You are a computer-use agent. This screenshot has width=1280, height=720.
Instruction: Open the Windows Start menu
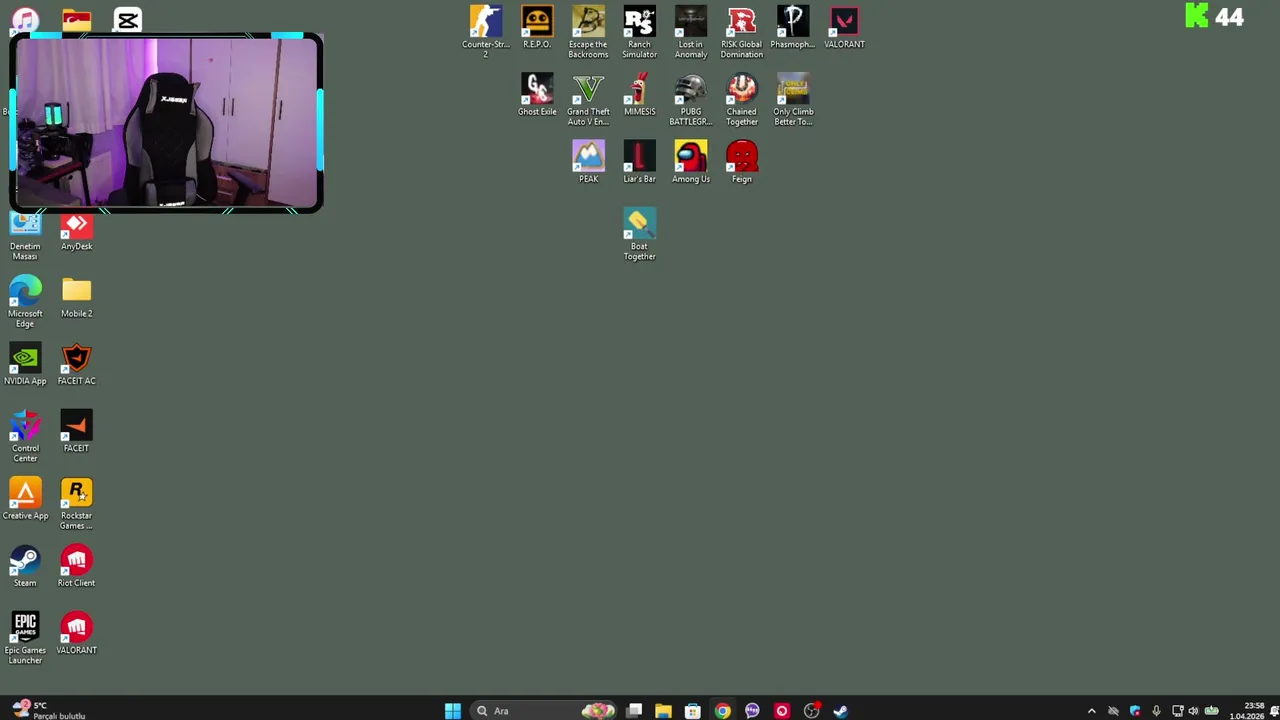453,711
